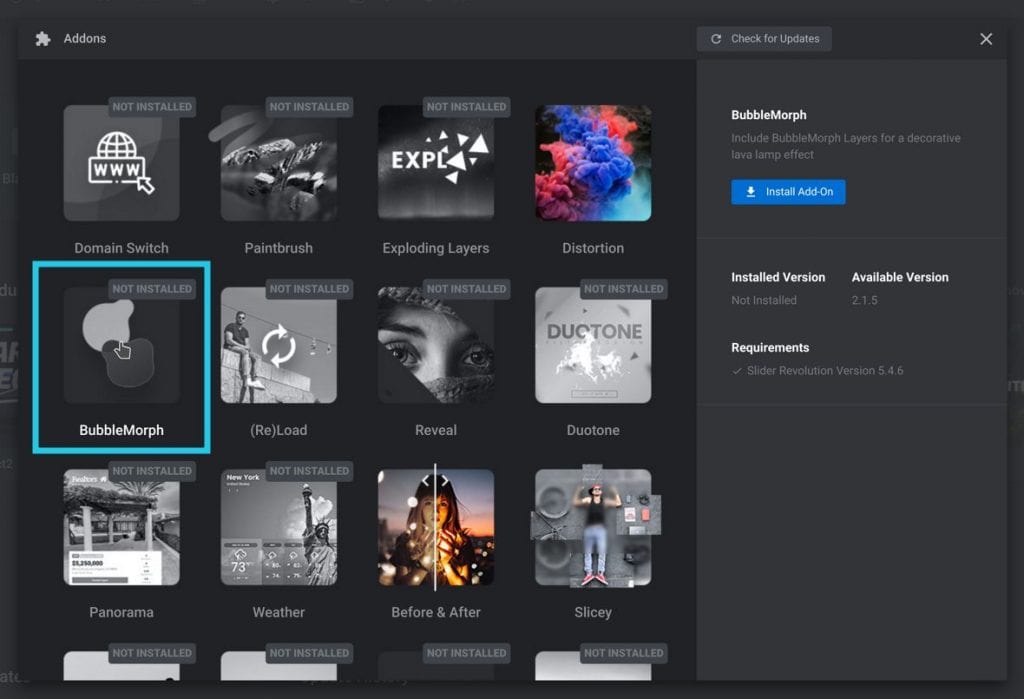Open the Panorama addon thumbnail
This screenshot has width=1024, height=699.
coord(121,527)
